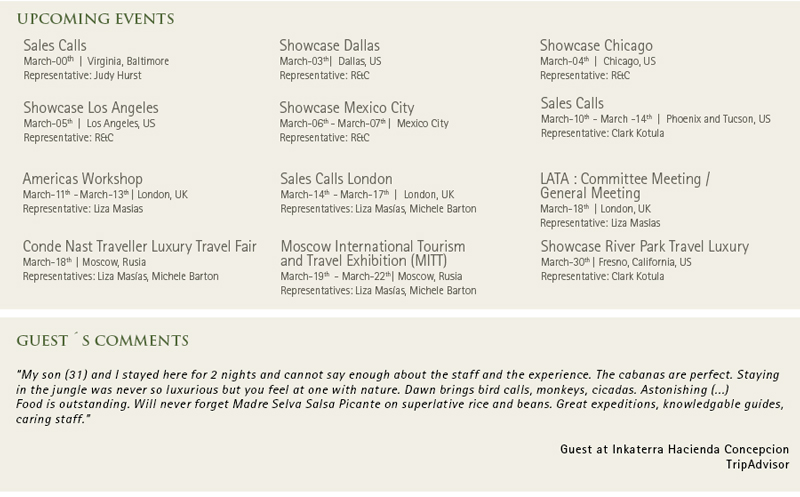
Task: Click March-30th Fresno, California date line
Action: coord(616,262)
